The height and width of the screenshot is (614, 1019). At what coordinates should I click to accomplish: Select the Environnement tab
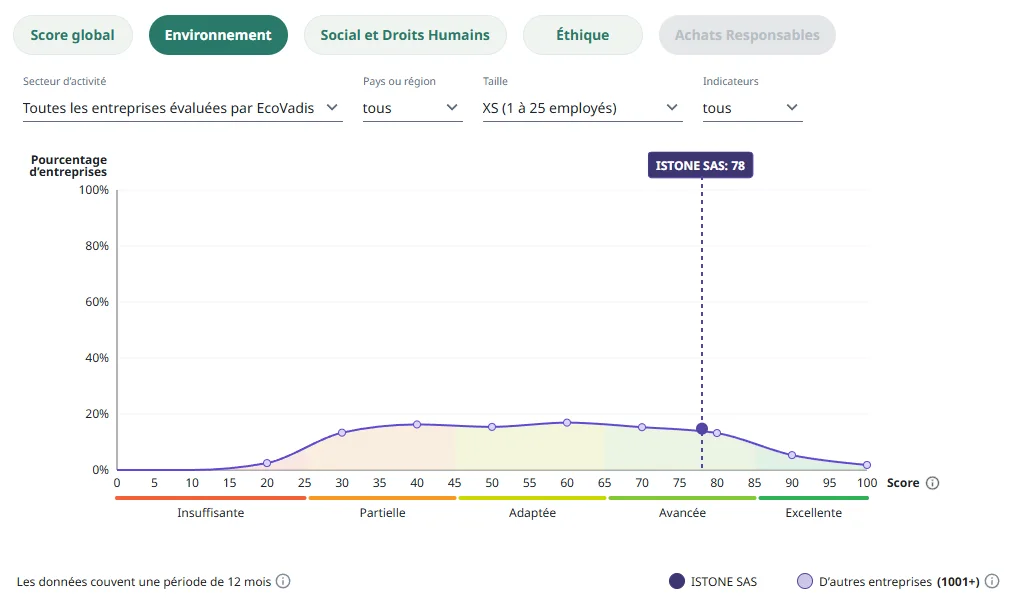pyautogui.click(x=218, y=35)
